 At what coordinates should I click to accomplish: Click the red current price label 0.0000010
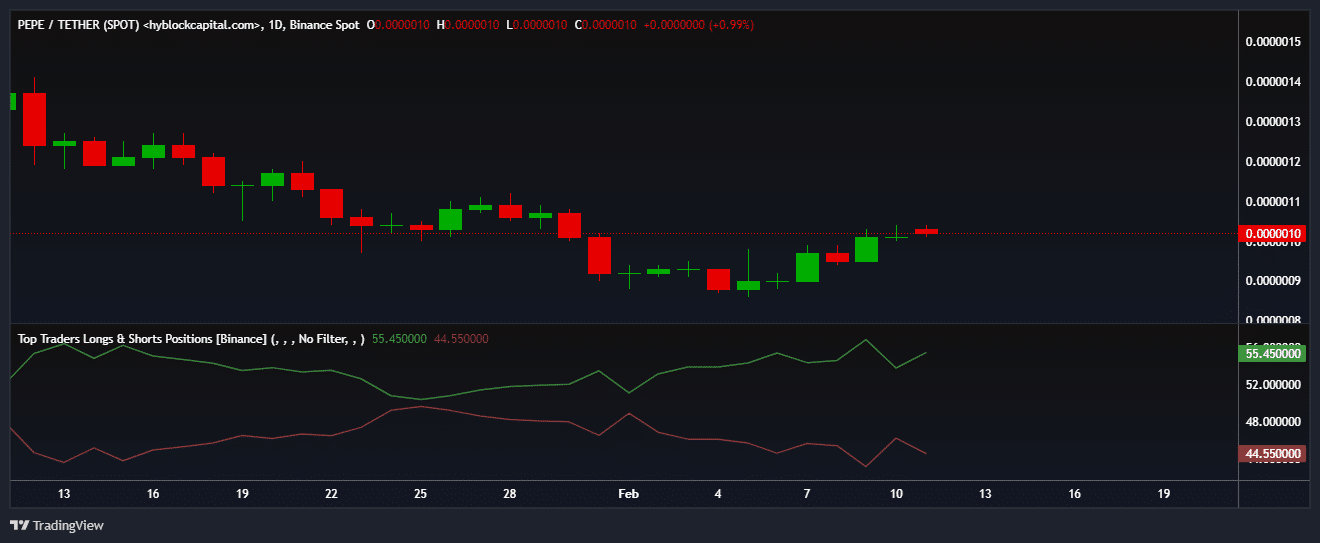(1272, 234)
